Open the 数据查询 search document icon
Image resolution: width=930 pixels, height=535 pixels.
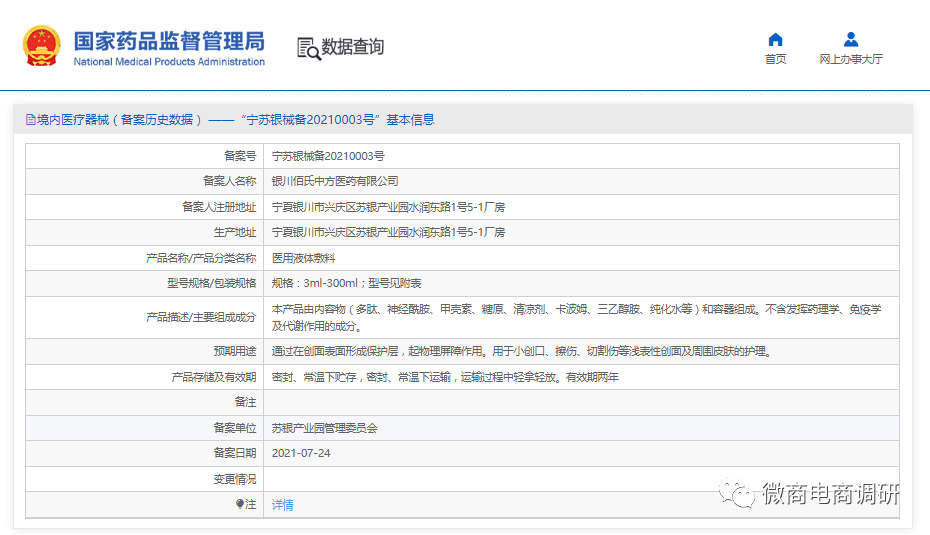tap(308, 49)
